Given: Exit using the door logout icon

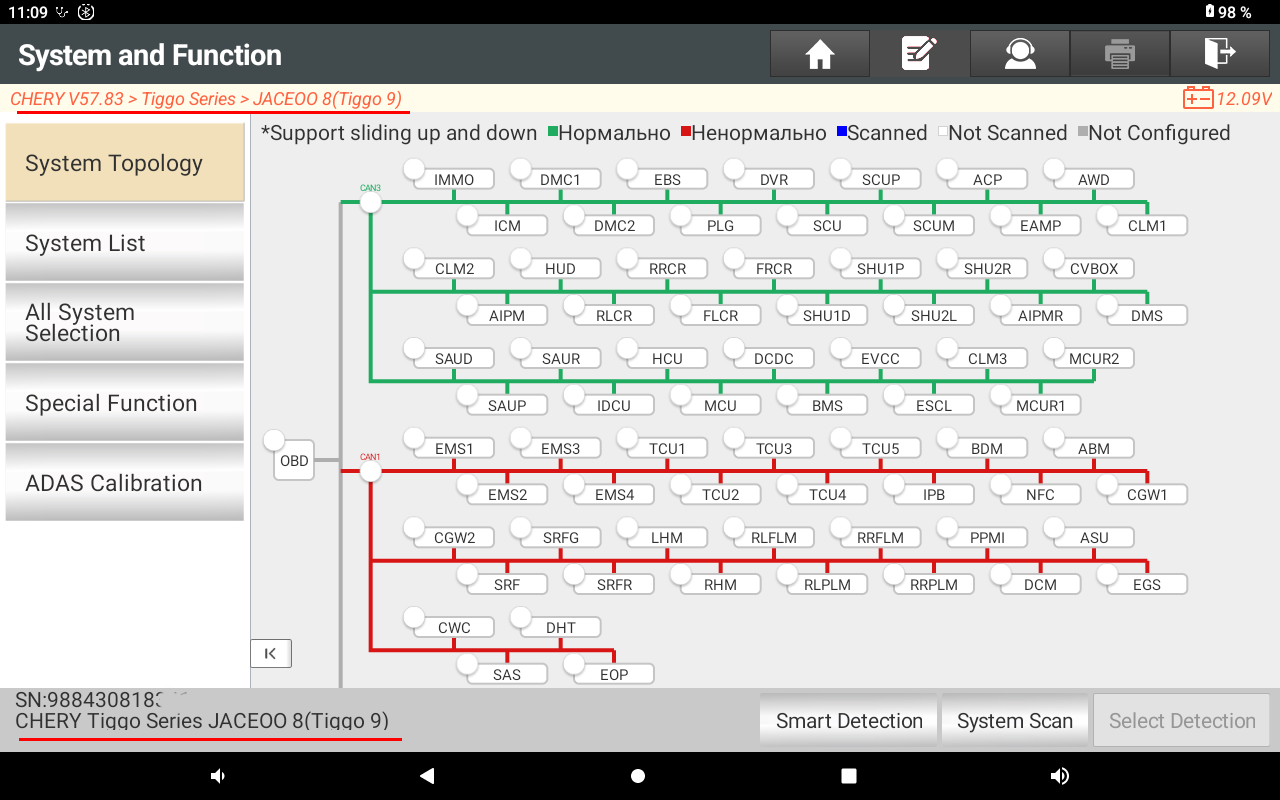Looking at the screenshot, I should 1219,54.
